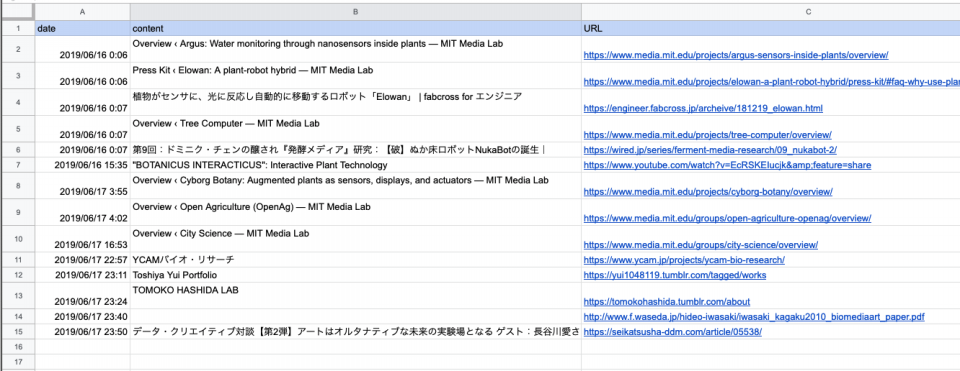Select the 'BOTANICUS INTERACTICUS' content cell

[355, 165]
